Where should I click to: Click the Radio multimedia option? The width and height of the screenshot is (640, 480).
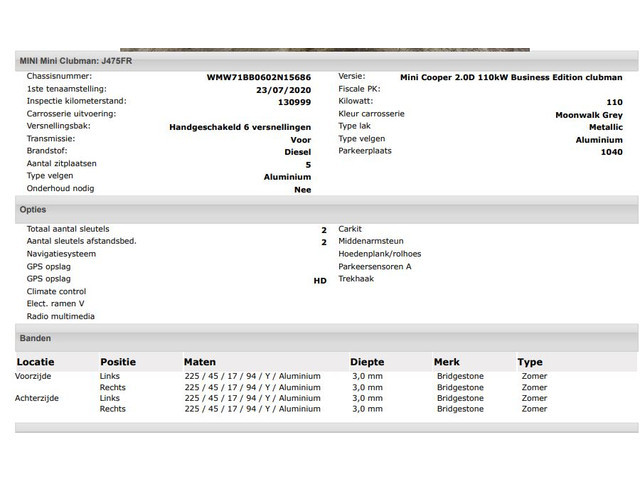(x=60, y=316)
